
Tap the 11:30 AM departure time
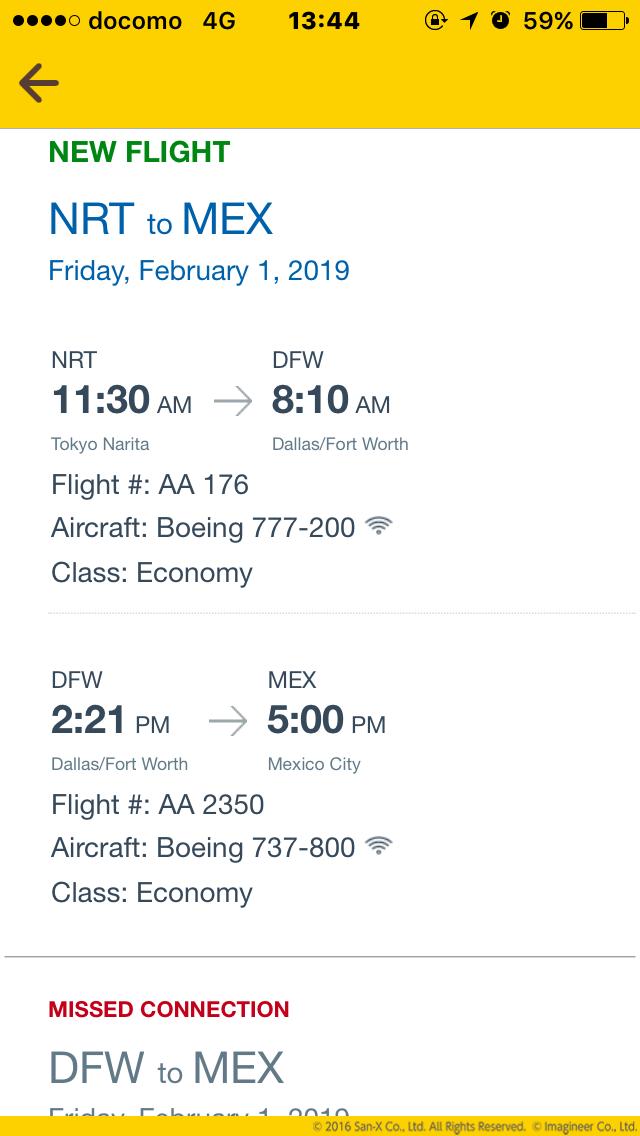(x=121, y=401)
